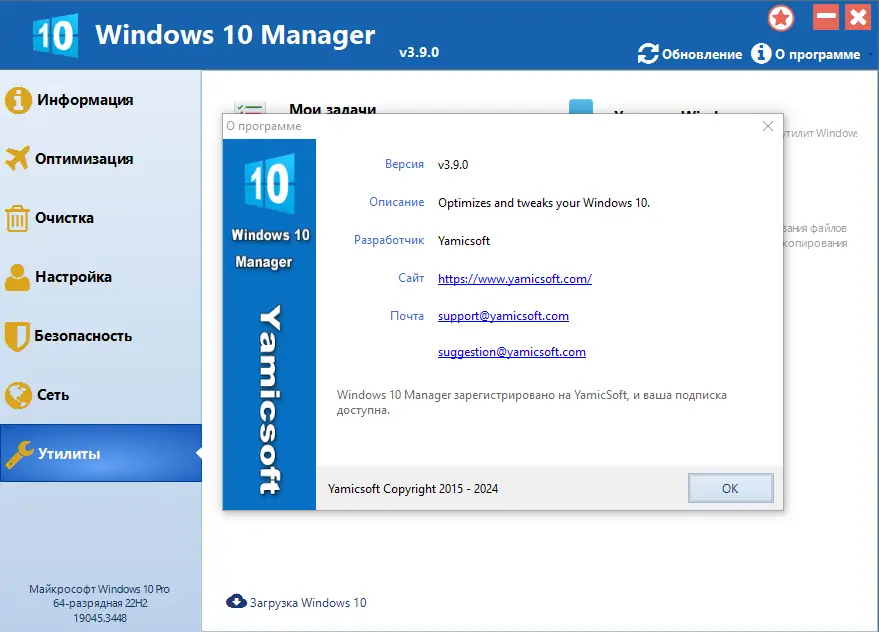Click the Утилиты wrench icon
Image resolution: width=879 pixels, height=632 pixels.
click(19, 454)
